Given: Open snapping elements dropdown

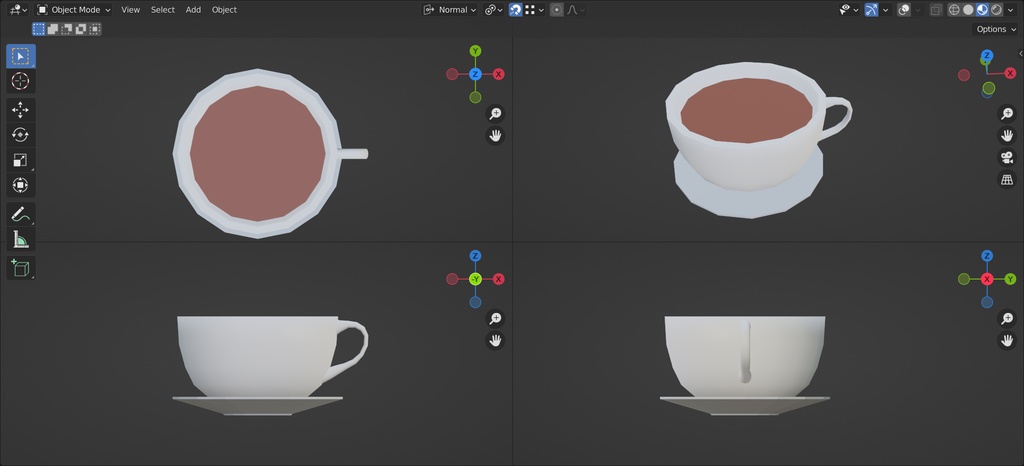Looking at the screenshot, I should [534, 10].
